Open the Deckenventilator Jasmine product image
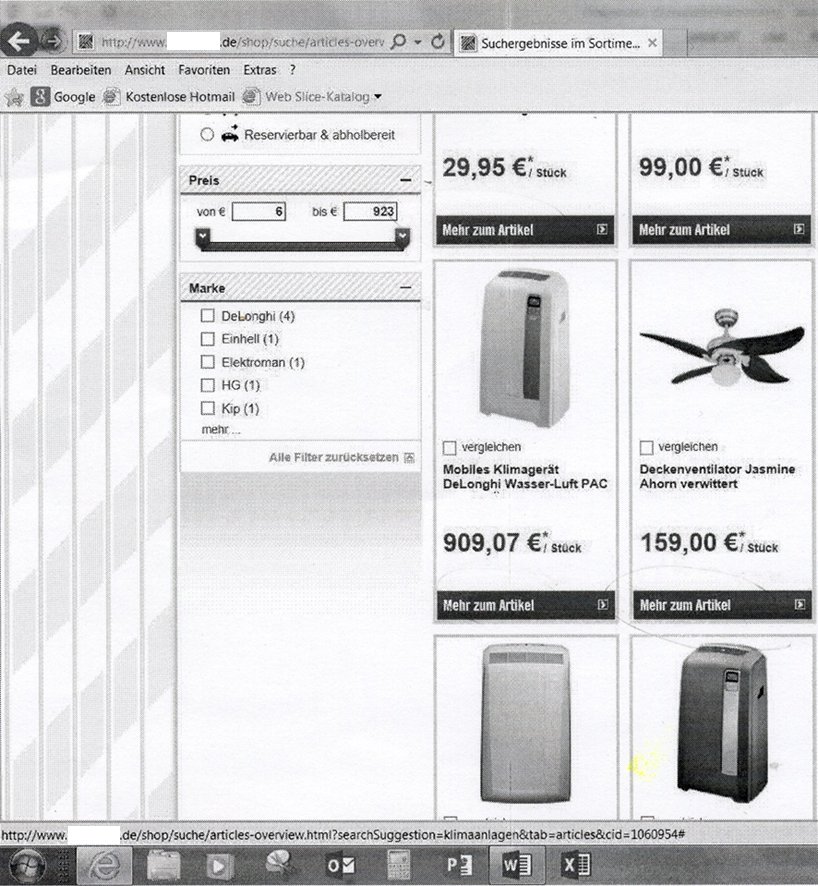818x886 pixels. pos(722,348)
